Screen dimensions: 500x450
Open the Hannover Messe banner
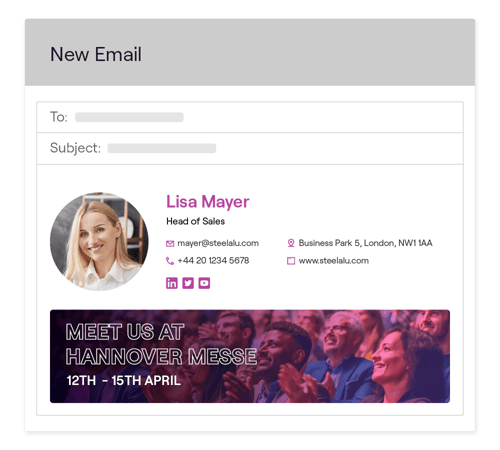click(250, 356)
